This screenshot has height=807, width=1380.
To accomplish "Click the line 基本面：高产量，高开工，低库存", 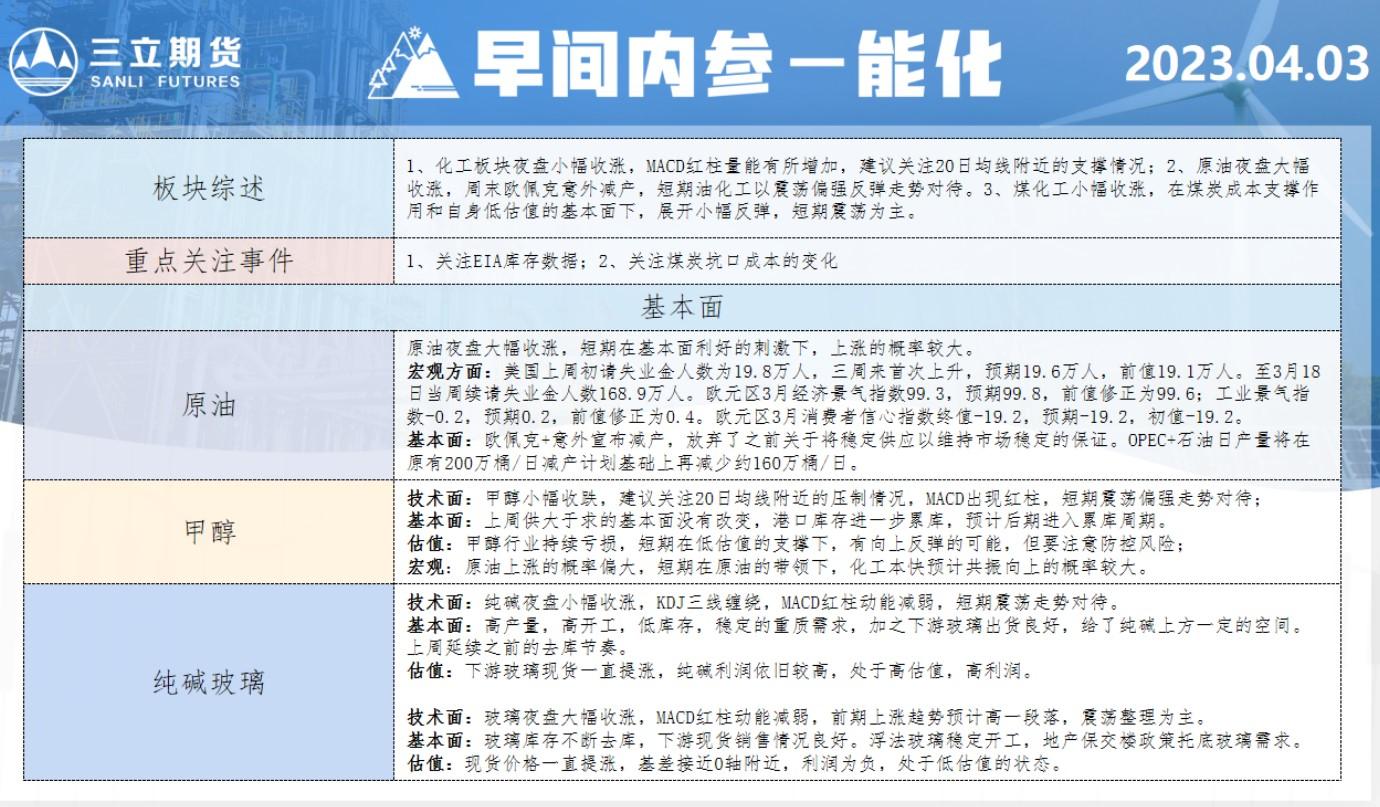I will pyautogui.click(x=856, y=626).
